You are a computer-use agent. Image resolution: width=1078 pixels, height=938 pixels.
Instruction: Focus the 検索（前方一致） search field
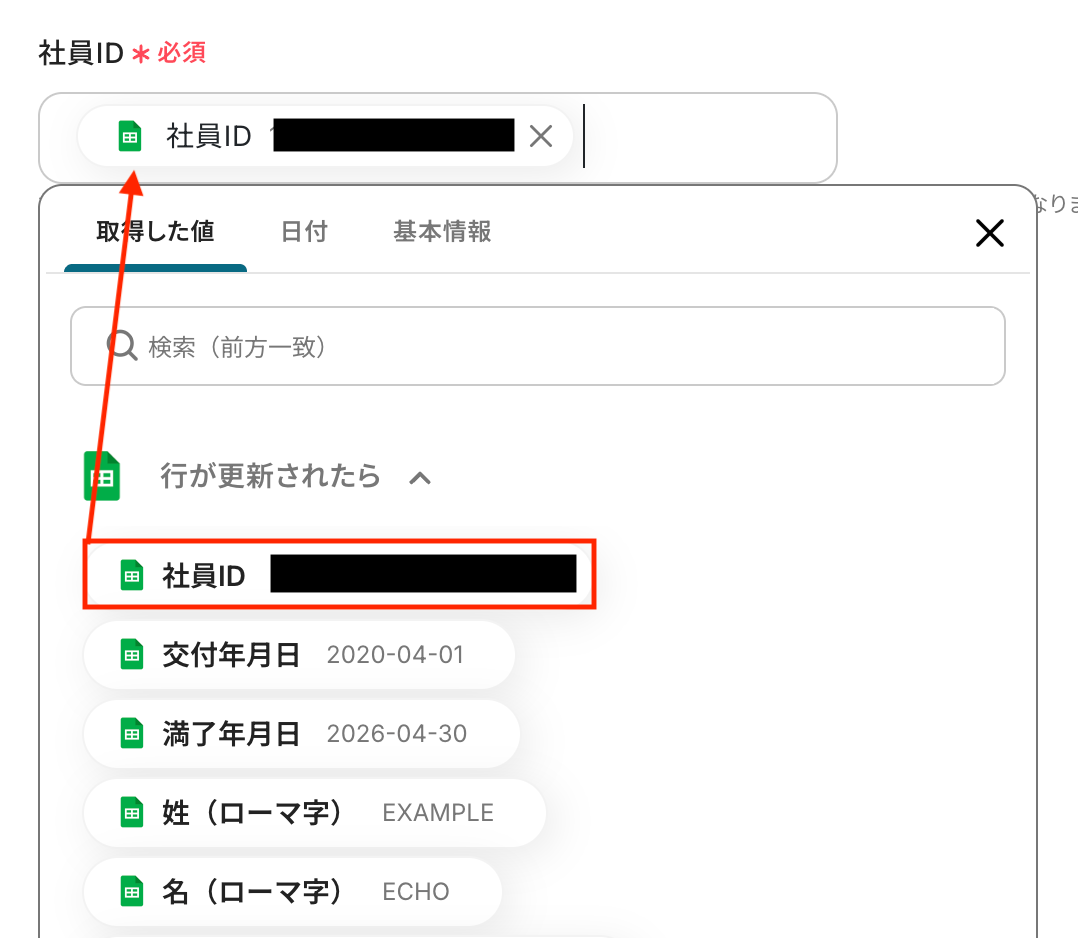click(x=538, y=346)
